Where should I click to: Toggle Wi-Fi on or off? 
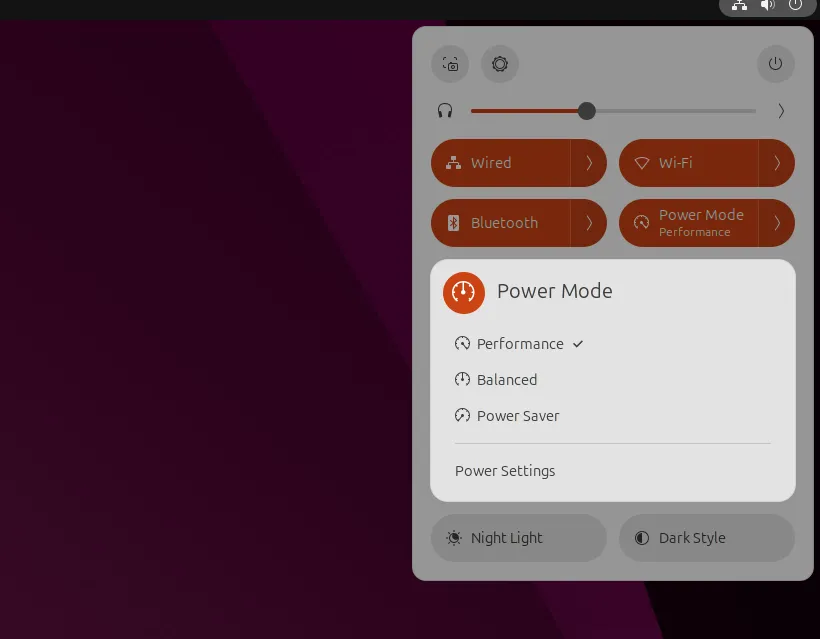[689, 163]
